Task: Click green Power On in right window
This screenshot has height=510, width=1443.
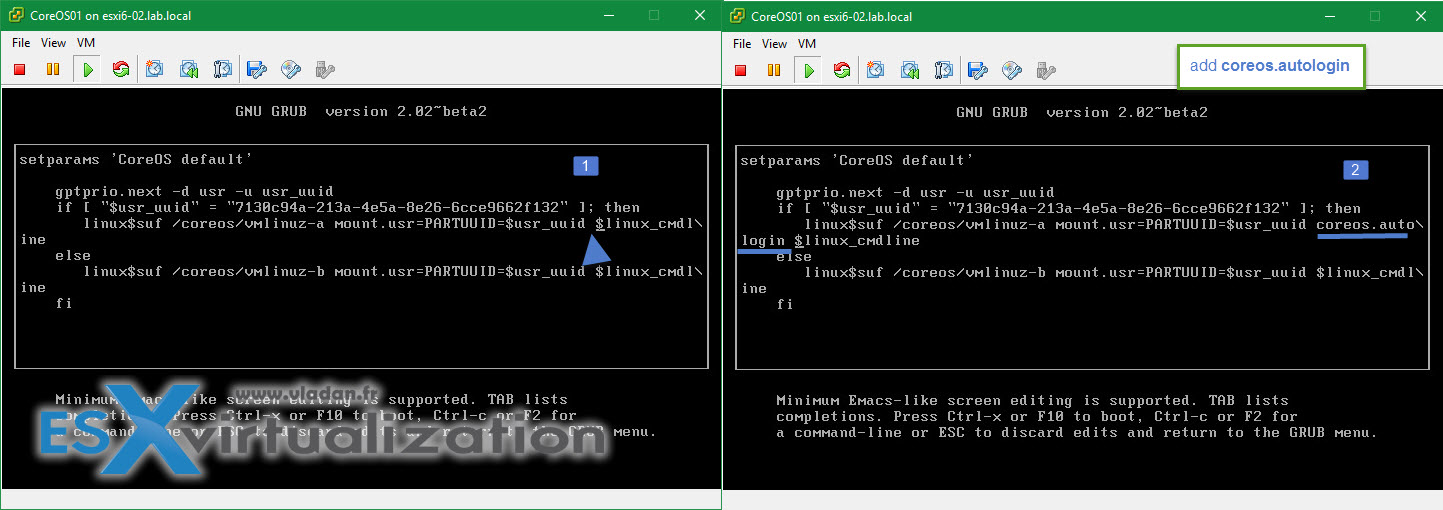Action: [809, 70]
